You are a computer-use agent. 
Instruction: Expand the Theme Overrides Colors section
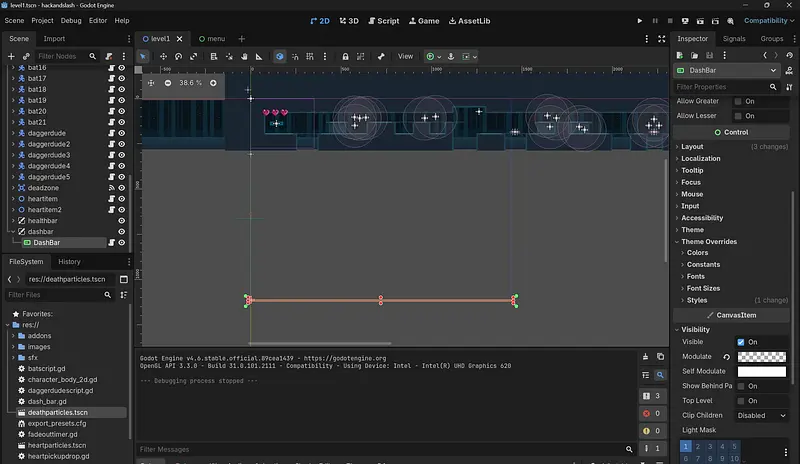pos(697,253)
